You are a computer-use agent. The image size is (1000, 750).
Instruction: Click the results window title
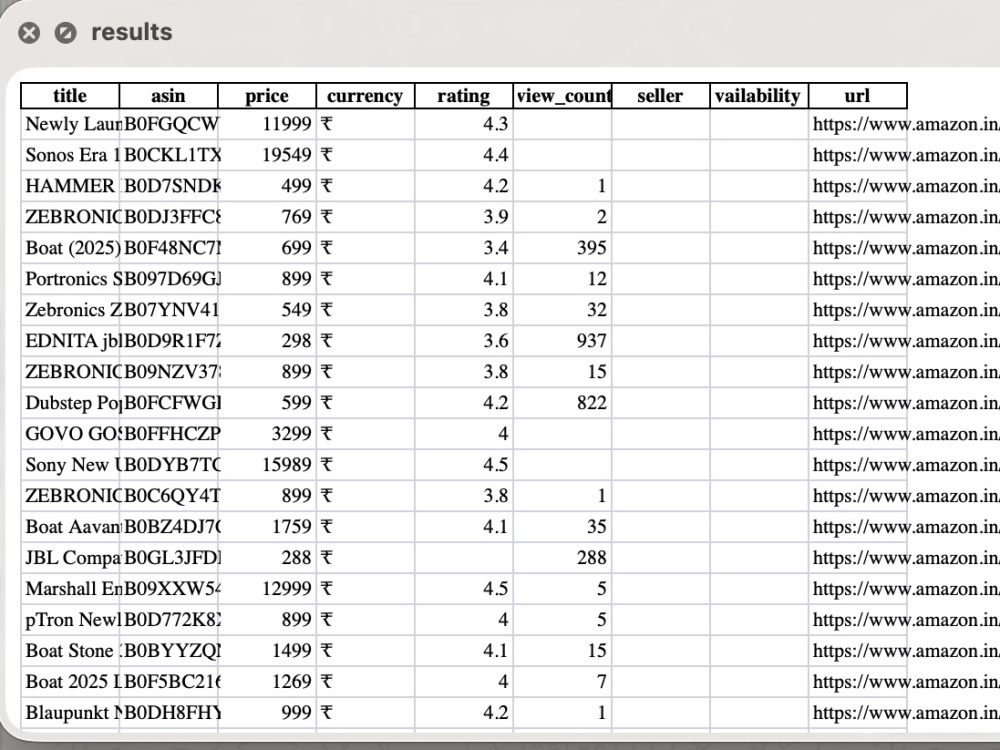pyautogui.click(x=131, y=32)
